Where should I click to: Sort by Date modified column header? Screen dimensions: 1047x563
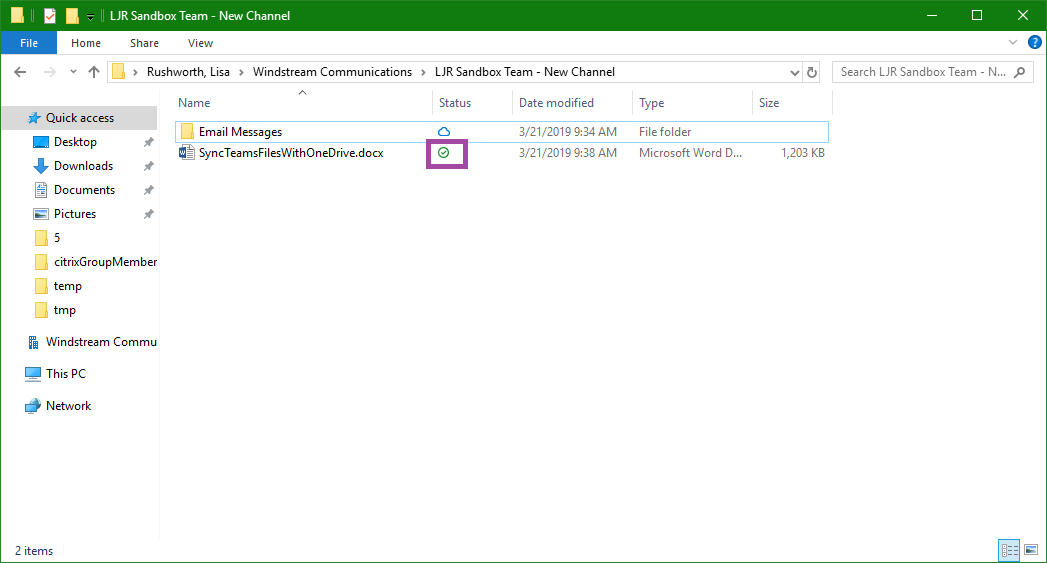tap(572, 103)
